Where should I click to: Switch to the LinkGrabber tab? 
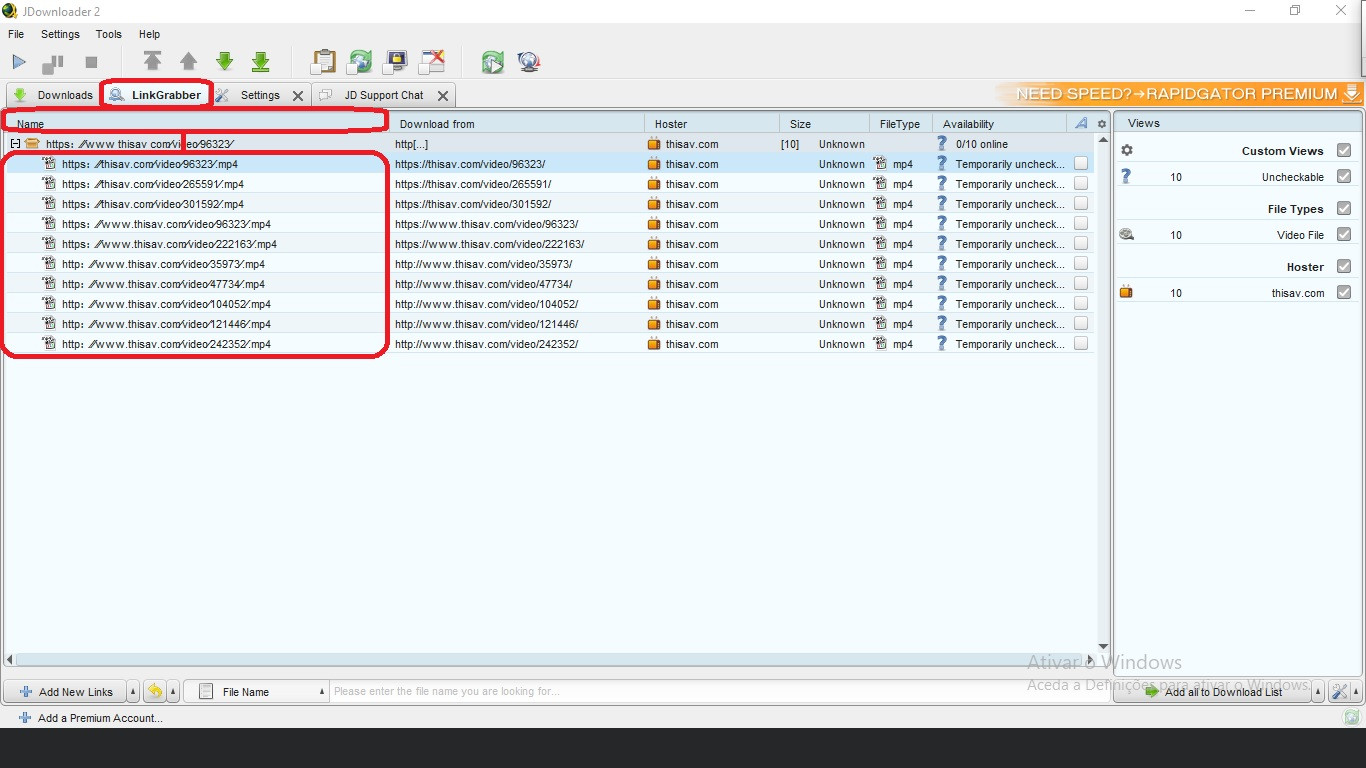pos(156,95)
